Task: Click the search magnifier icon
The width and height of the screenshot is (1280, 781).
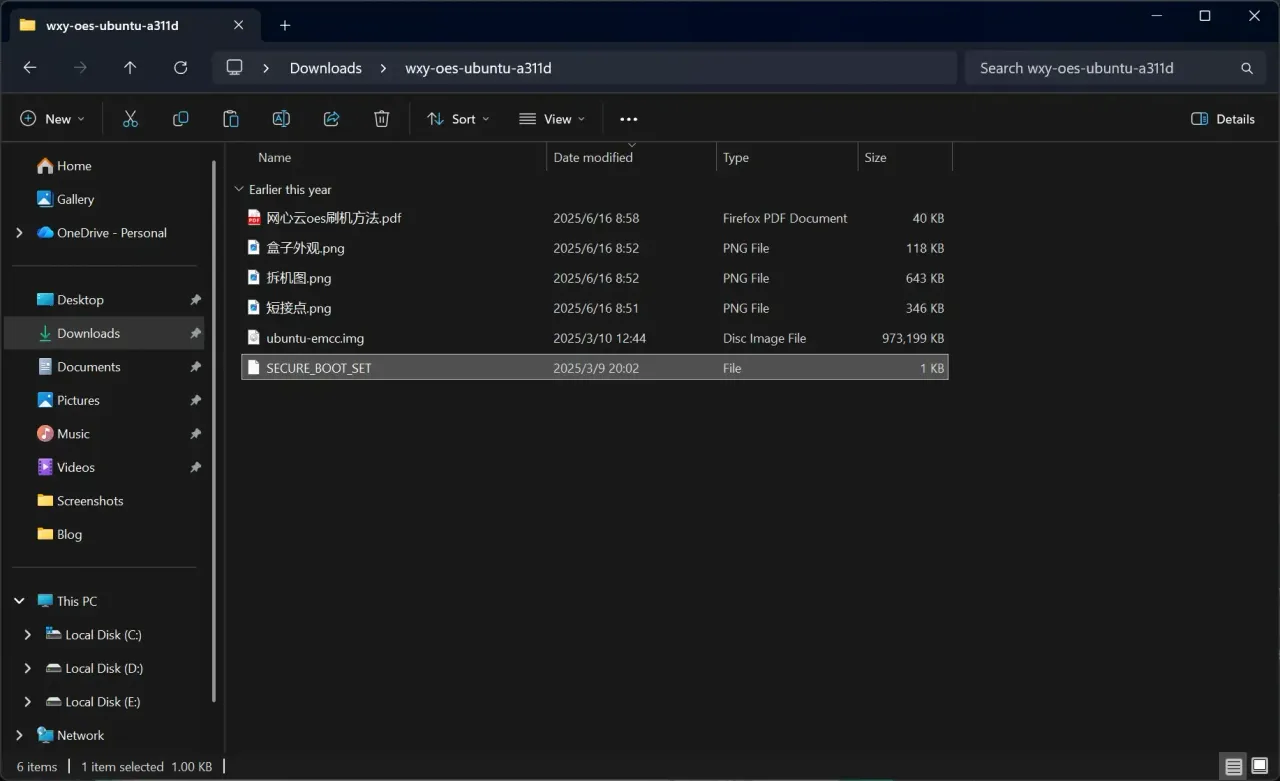Action: click(x=1247, y=68)
